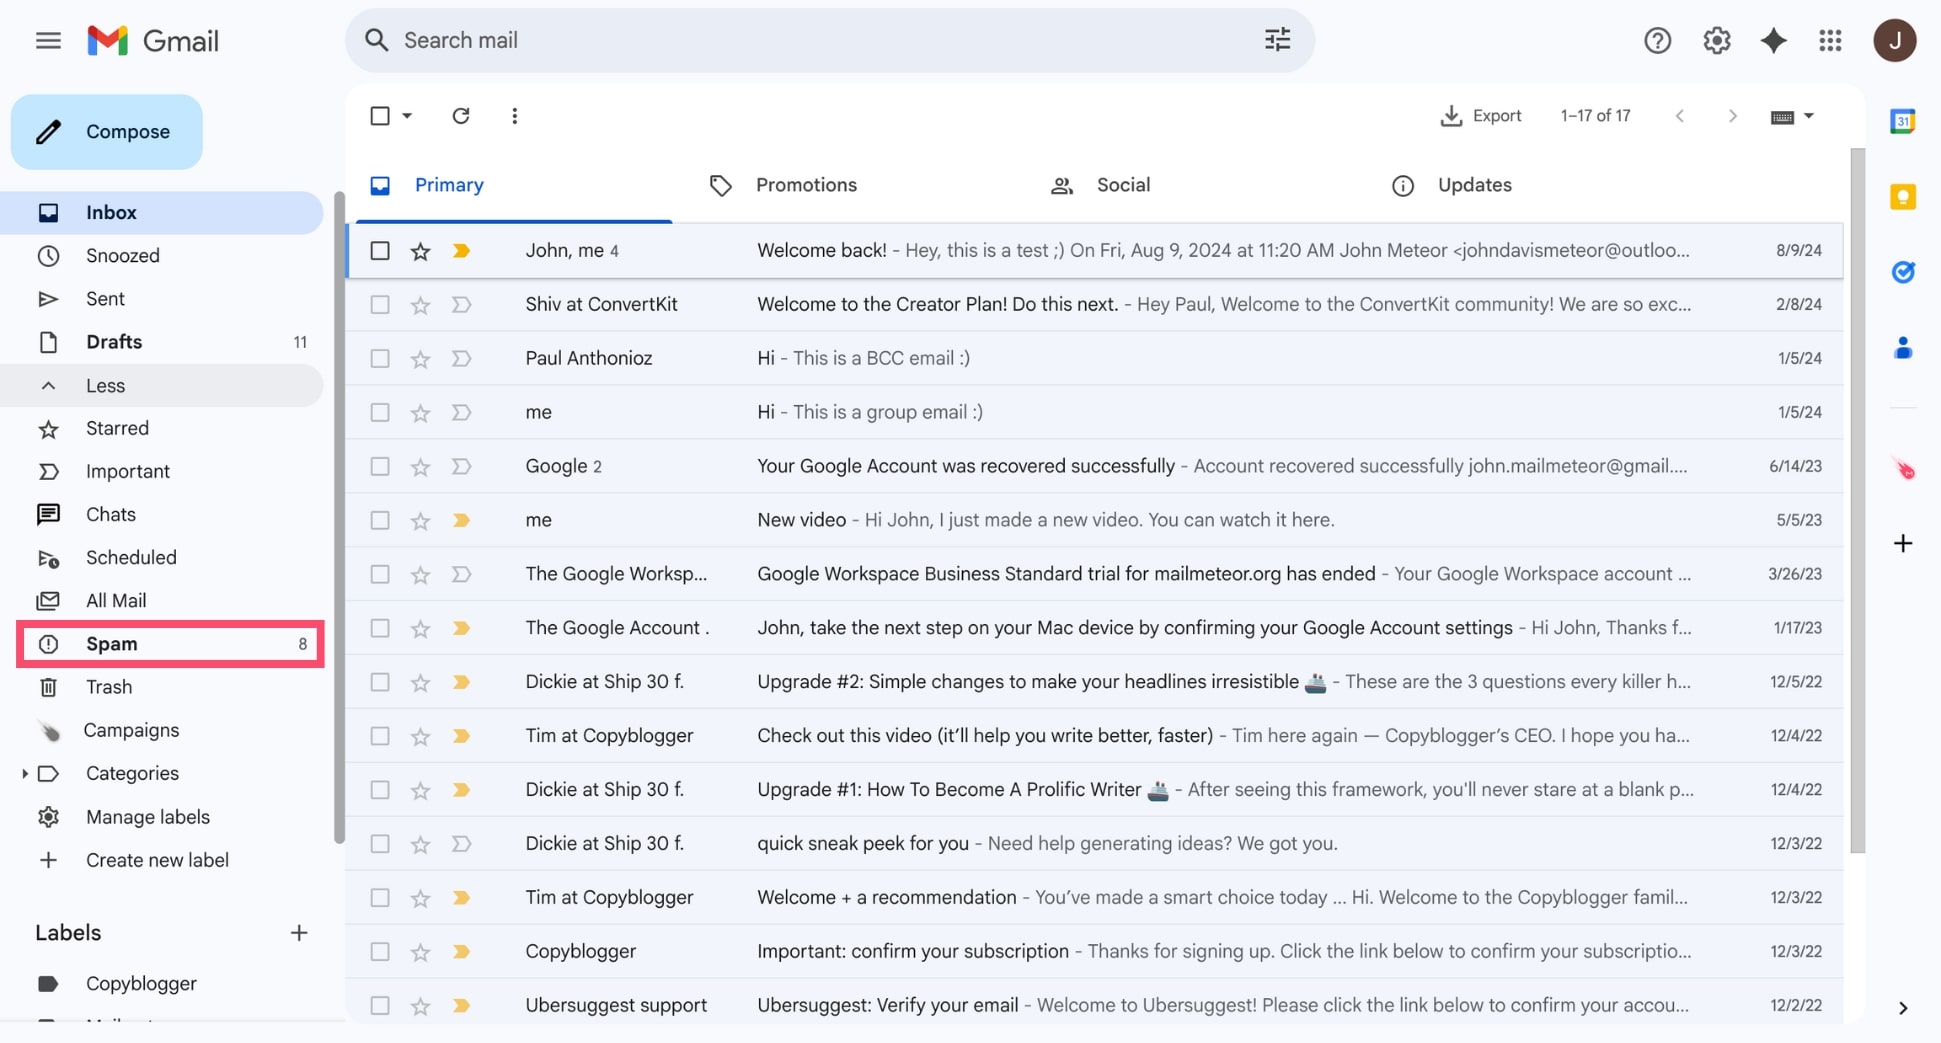1941x1043 pixels.
Task: Open Starred mail in sidebar
Action: tap(163, 429)
